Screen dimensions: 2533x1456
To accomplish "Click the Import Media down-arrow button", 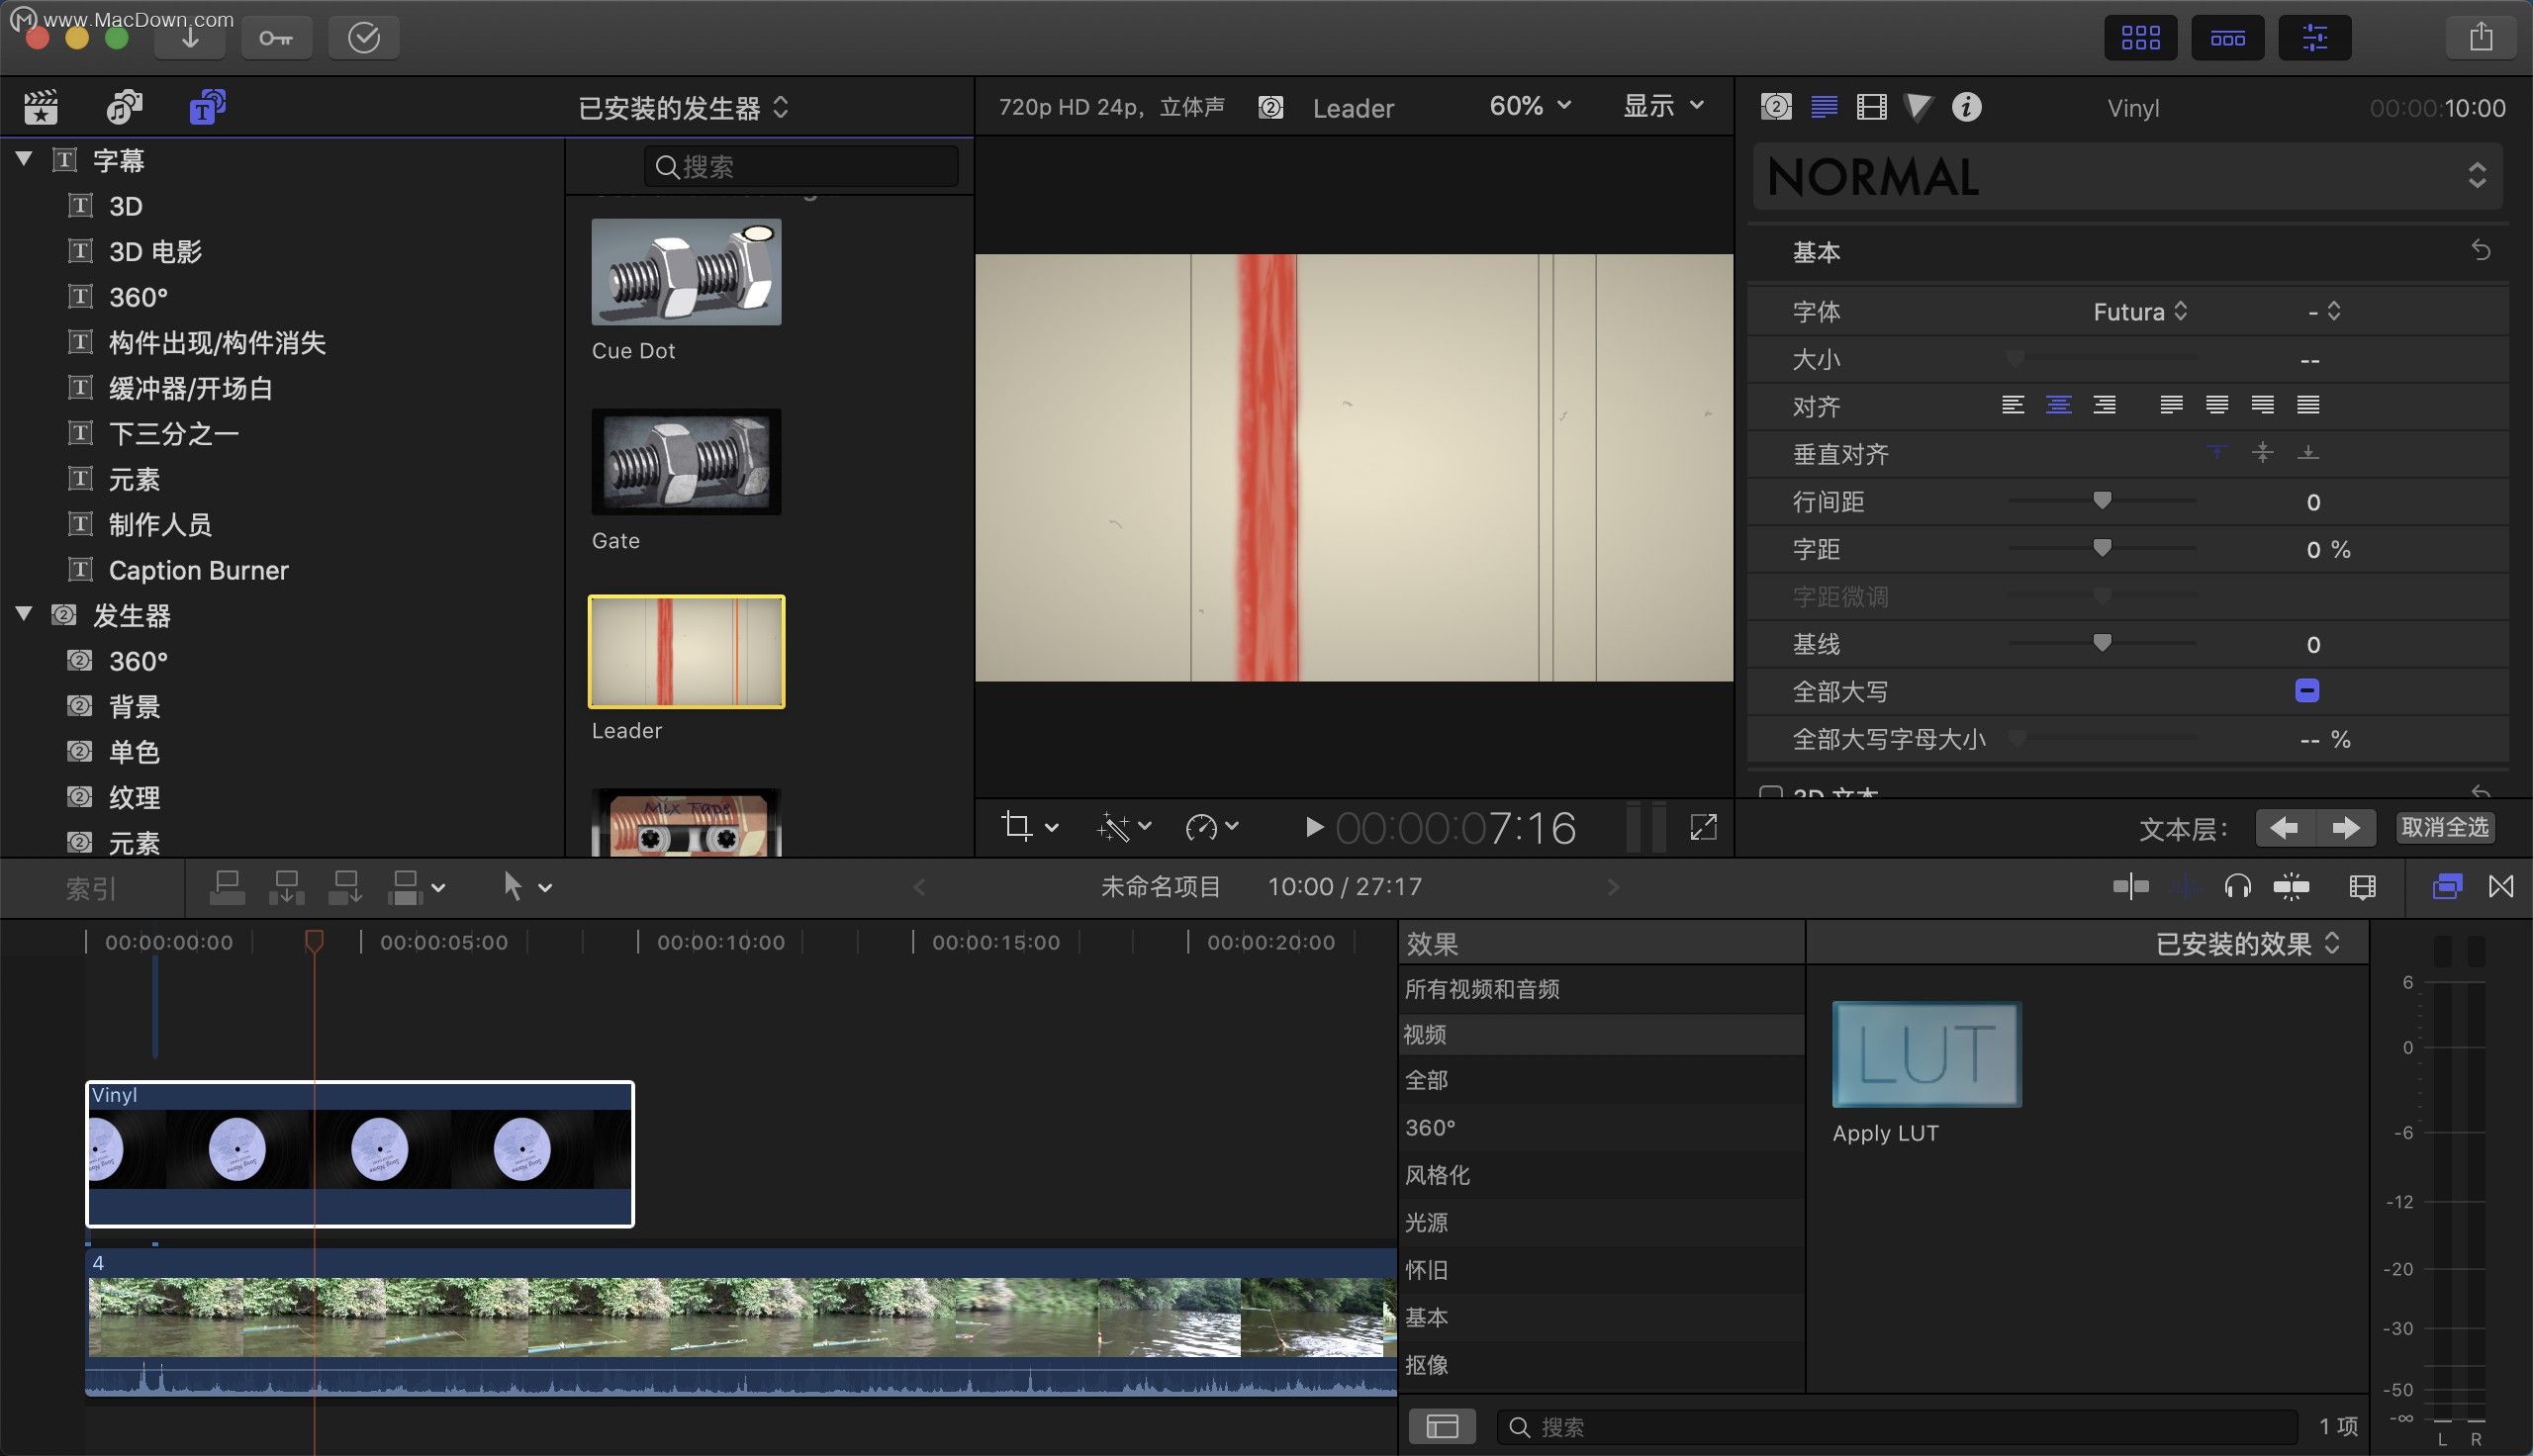I will coord(190,38).
